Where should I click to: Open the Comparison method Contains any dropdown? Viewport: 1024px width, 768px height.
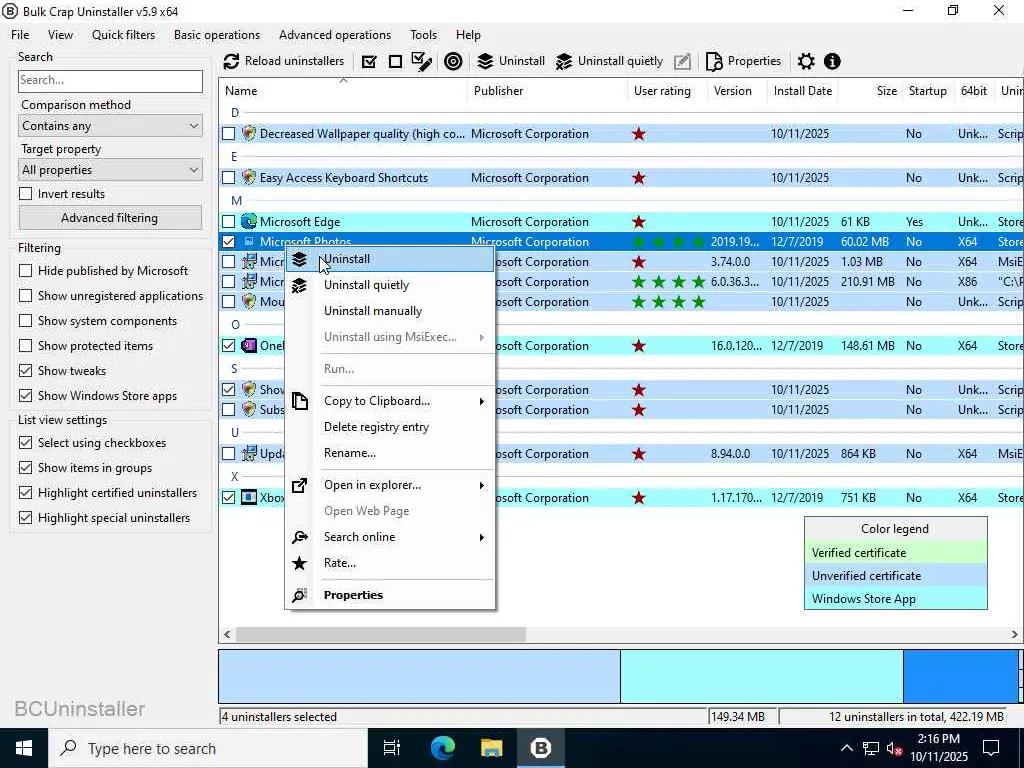click(x=110, y=126)
